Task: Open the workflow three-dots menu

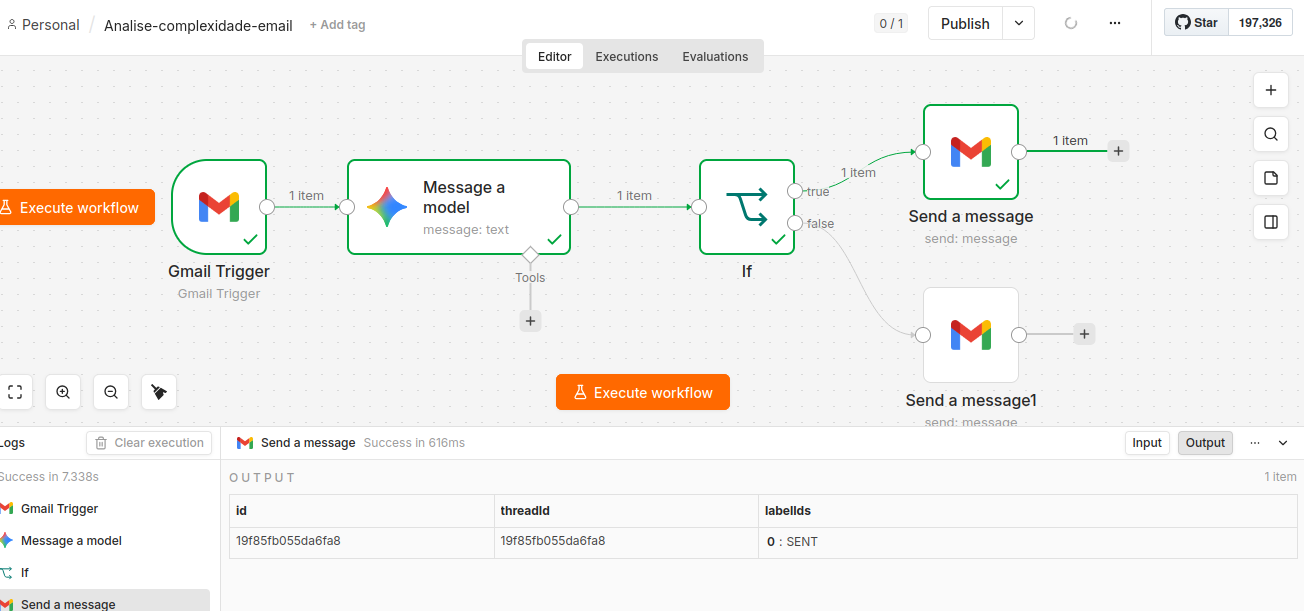Action: point(1115,23)
